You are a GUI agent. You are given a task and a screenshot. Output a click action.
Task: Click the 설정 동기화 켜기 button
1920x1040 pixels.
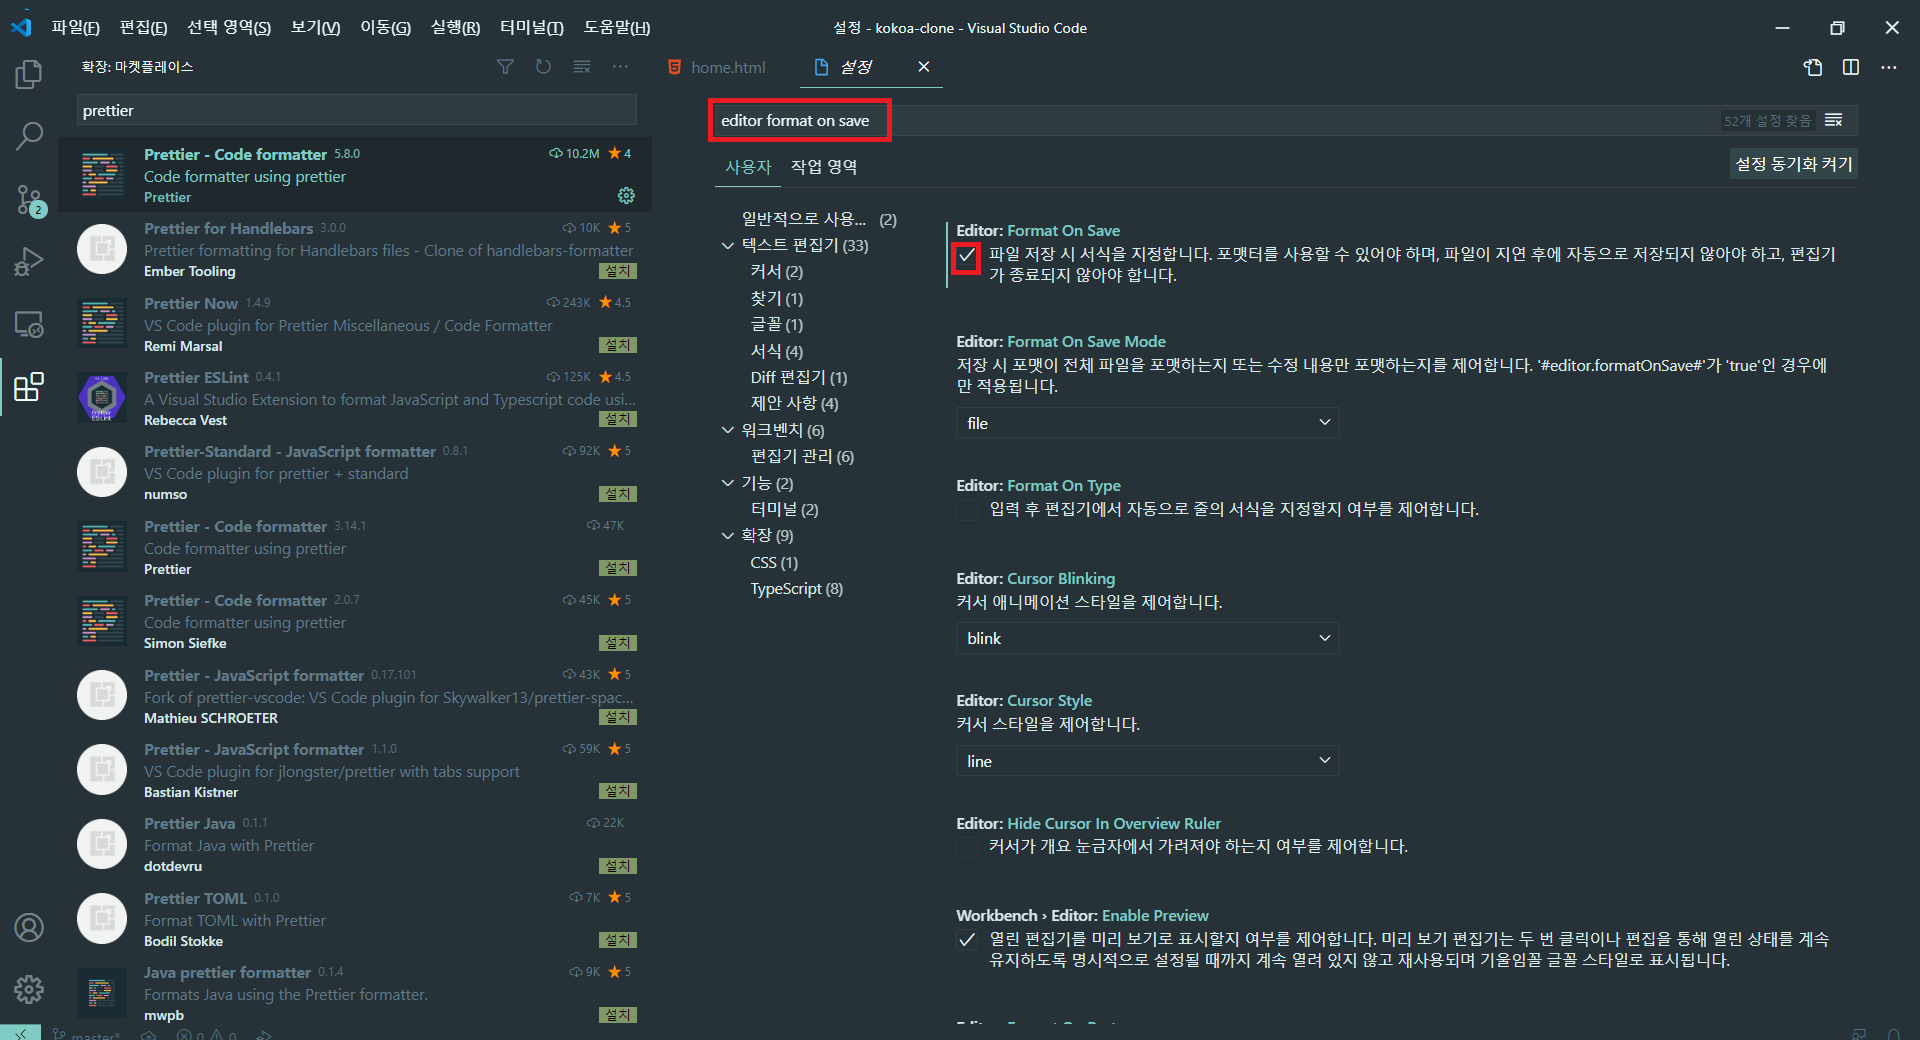point(1794,164)
